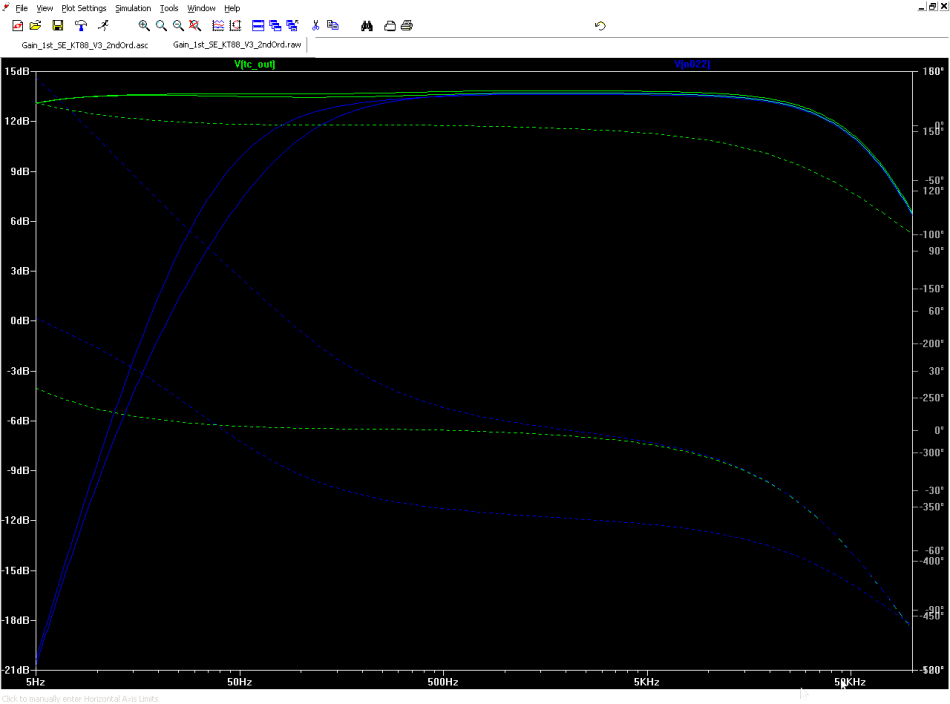
Task: Click the 12dB label on left axis
Action: 16,121
